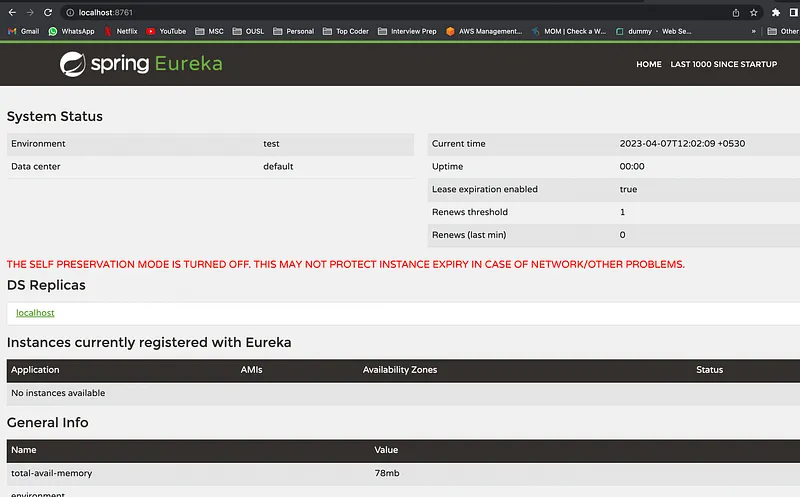Image resolution: width=800 pixels, height=497 pixels.
Task: Click the red self preservation mode warning
Action: (345, 264)
